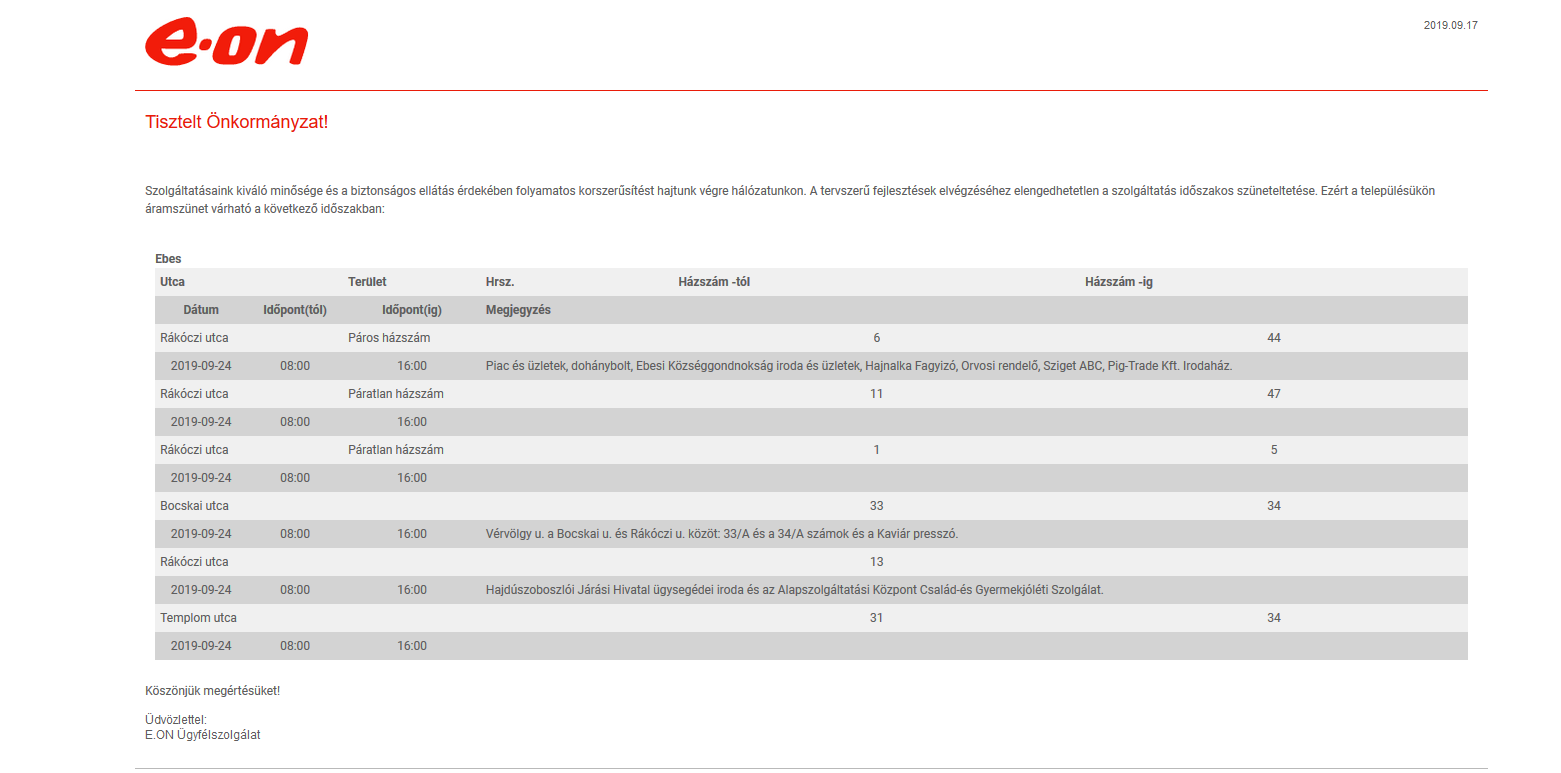This screenshot has width=1561, height=773.
Task: Click the Házszám -ig column header
Action: (x=1119, y=282)
